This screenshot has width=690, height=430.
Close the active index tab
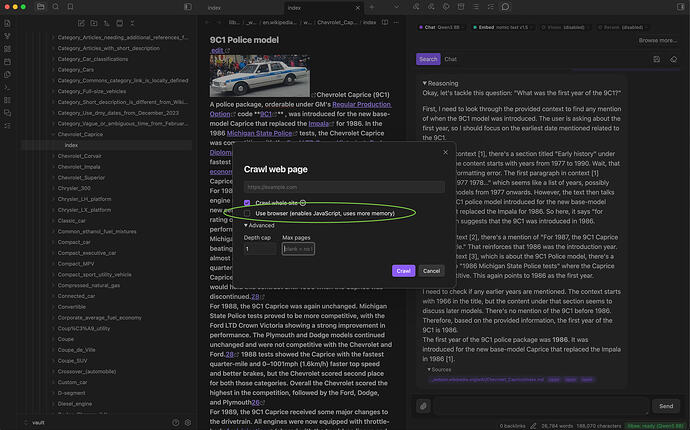click(x=357, y=7)
